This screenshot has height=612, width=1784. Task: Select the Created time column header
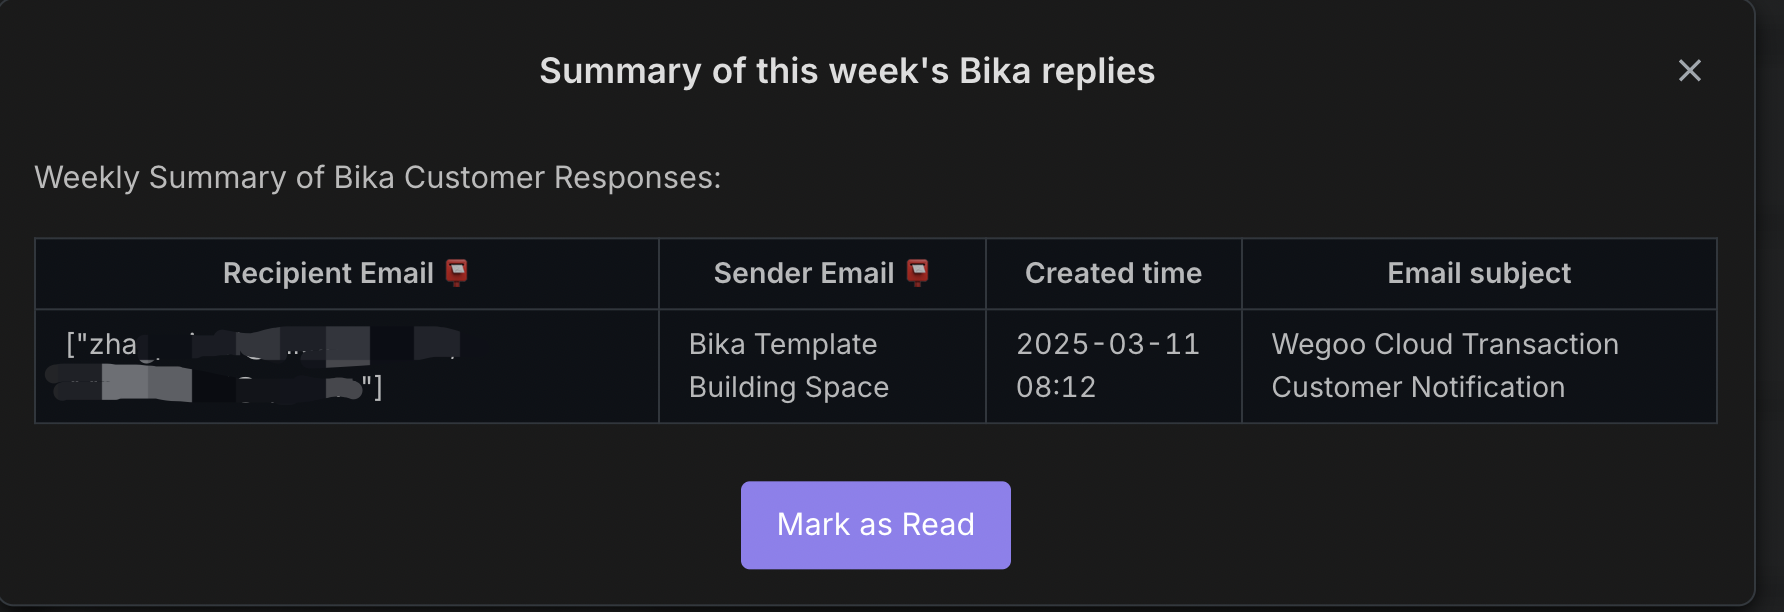(1113, 273)
